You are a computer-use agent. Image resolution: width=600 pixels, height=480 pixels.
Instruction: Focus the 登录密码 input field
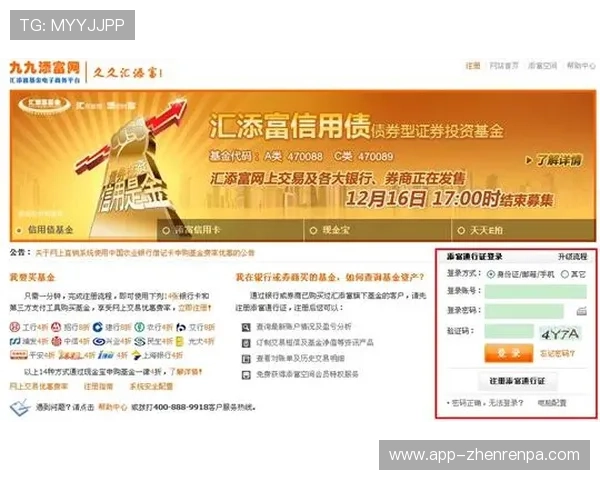(524, 311)
